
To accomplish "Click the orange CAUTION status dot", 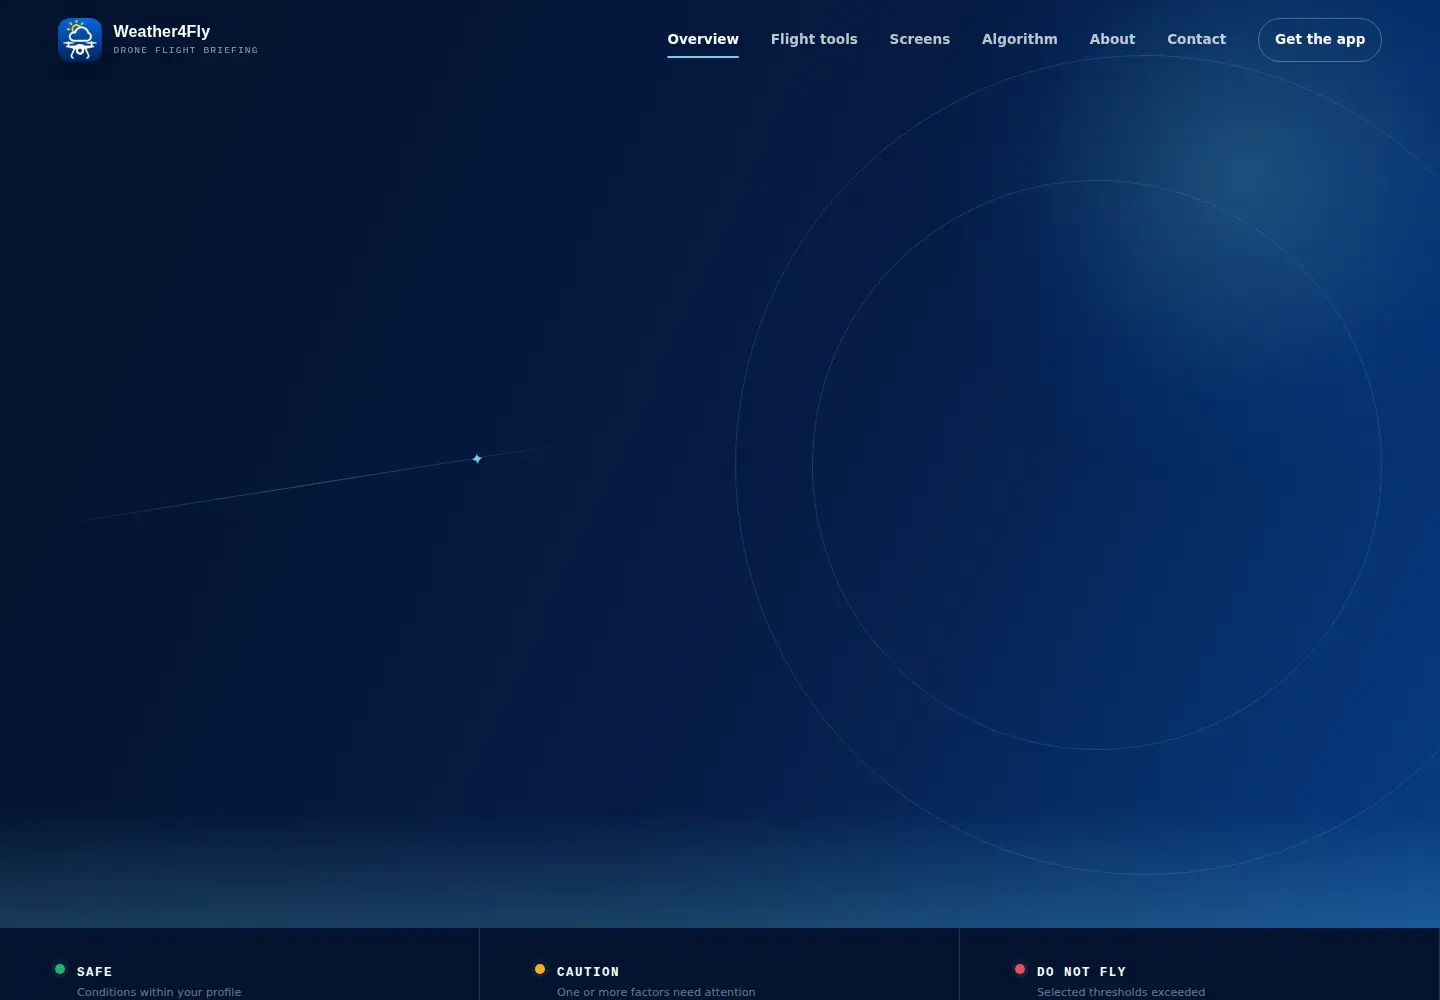I will 540,969.
